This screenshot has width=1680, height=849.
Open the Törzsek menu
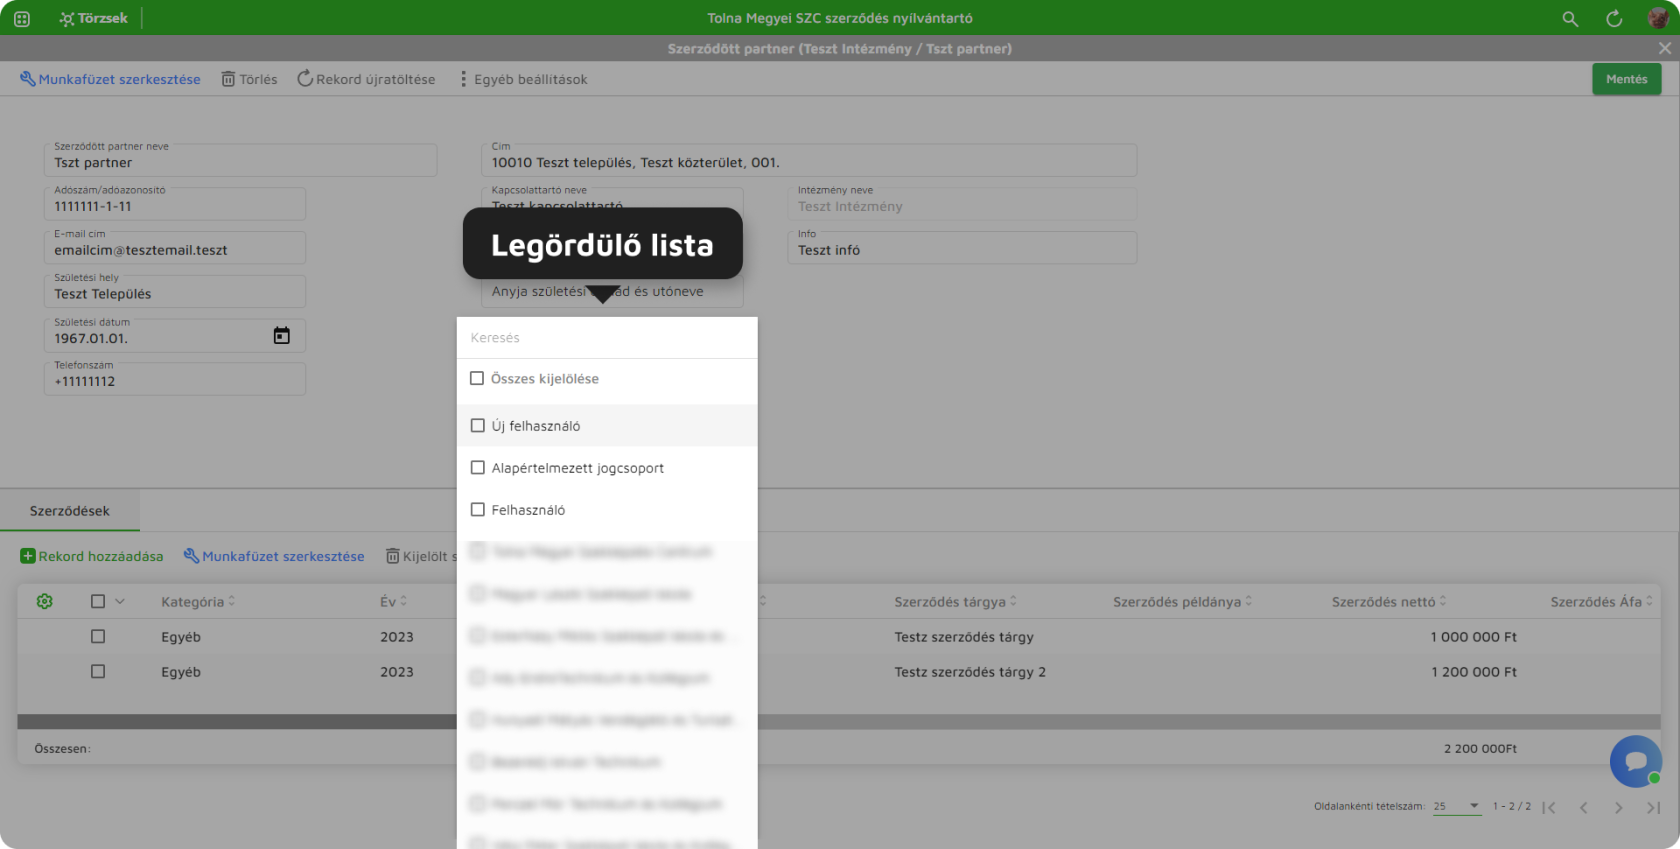click(94, 19)
